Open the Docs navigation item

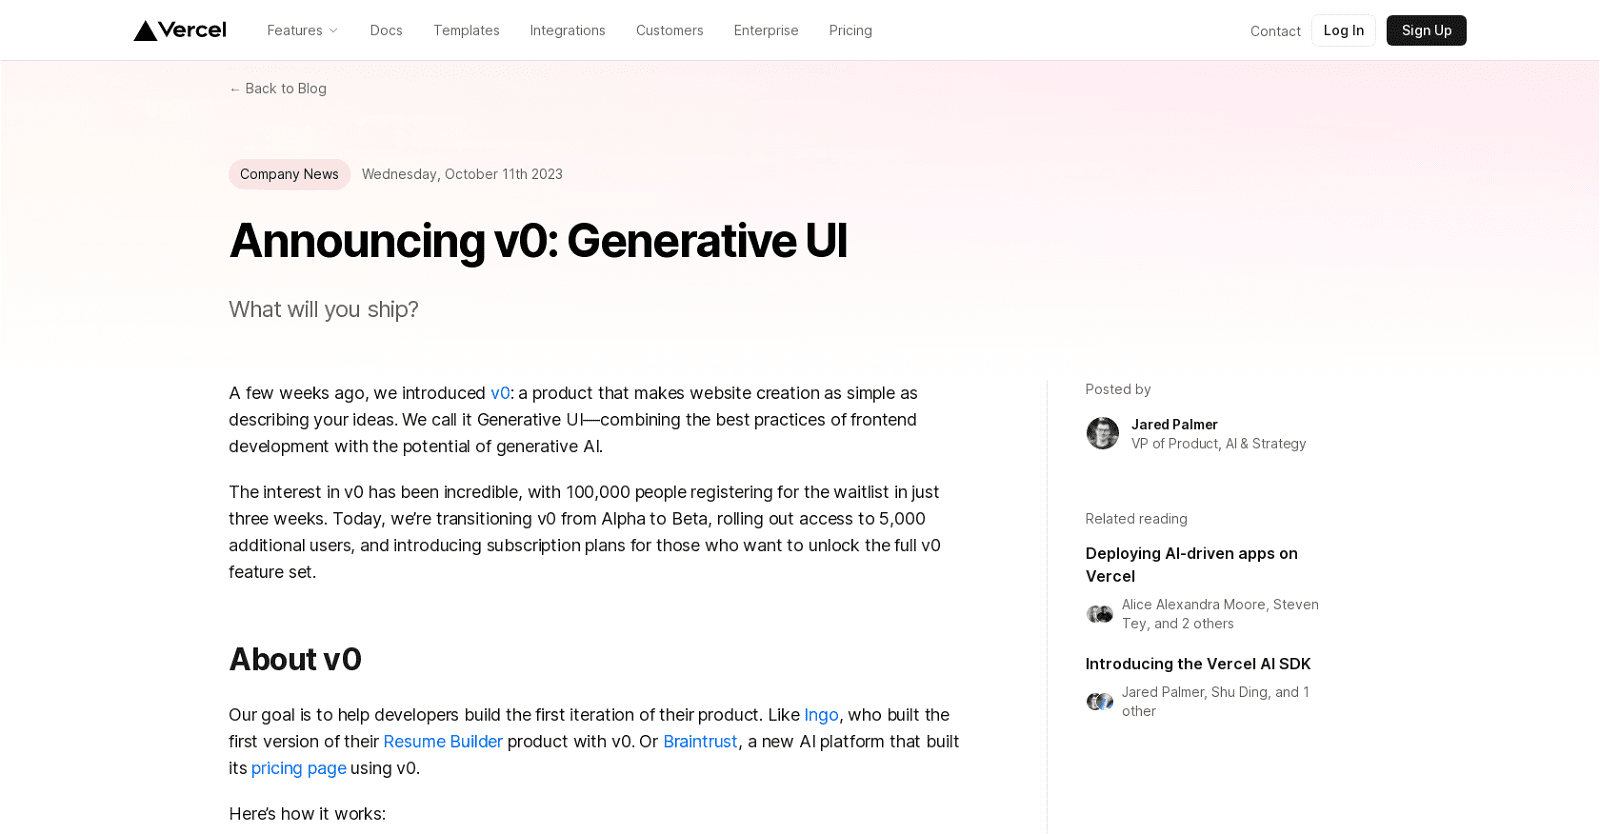[x=386, y=30]
